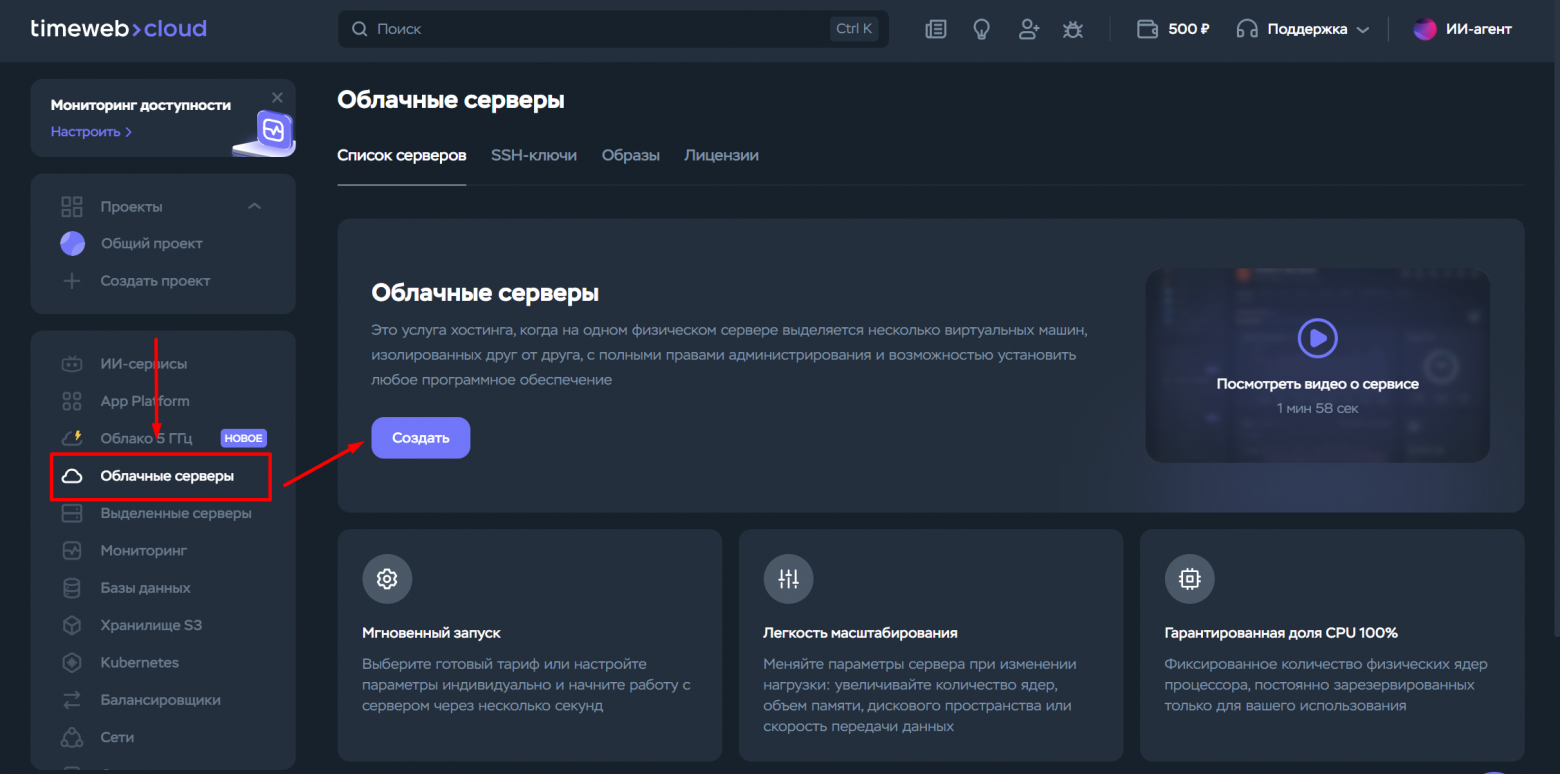
Task: Click the Создать button
Action: coord(421,438)
